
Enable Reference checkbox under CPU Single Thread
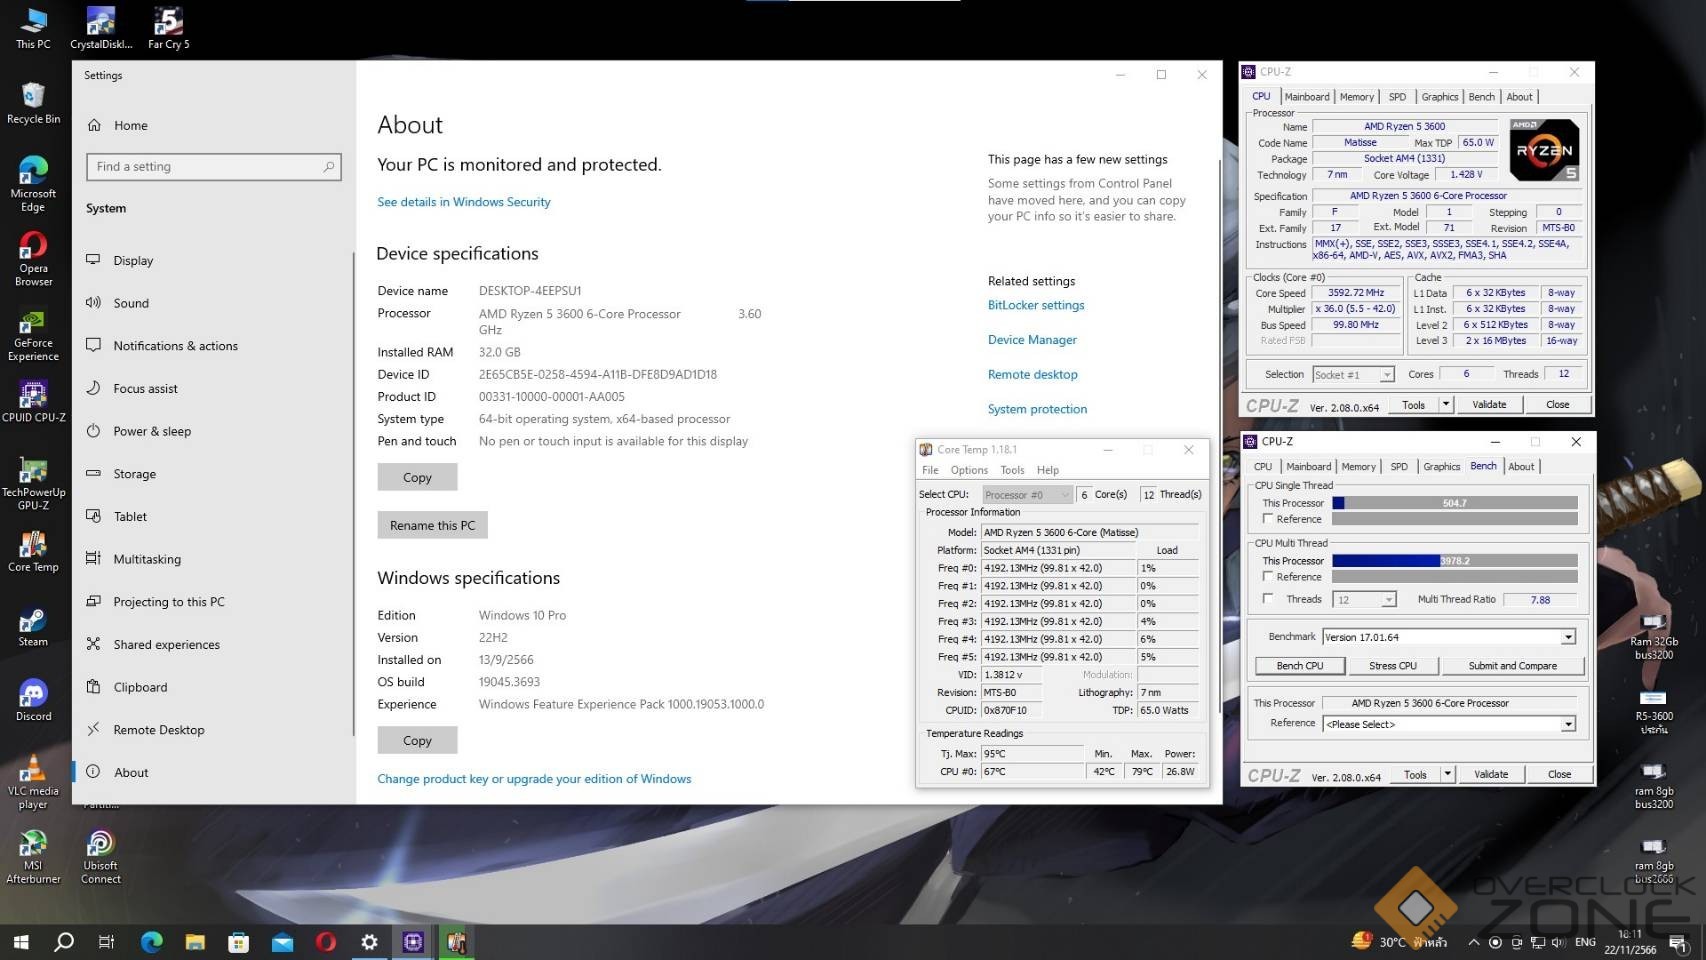(1268, 519)
